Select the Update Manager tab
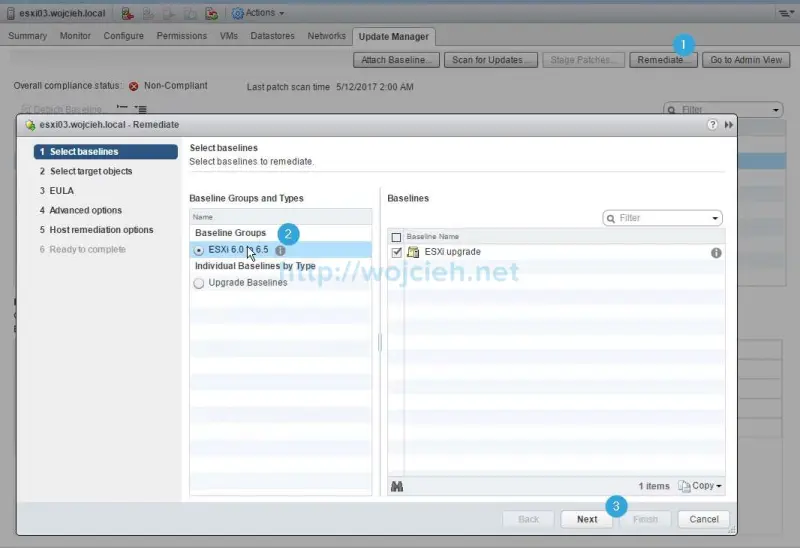Screen dimensions: 800x548 (x=393, y=37)
